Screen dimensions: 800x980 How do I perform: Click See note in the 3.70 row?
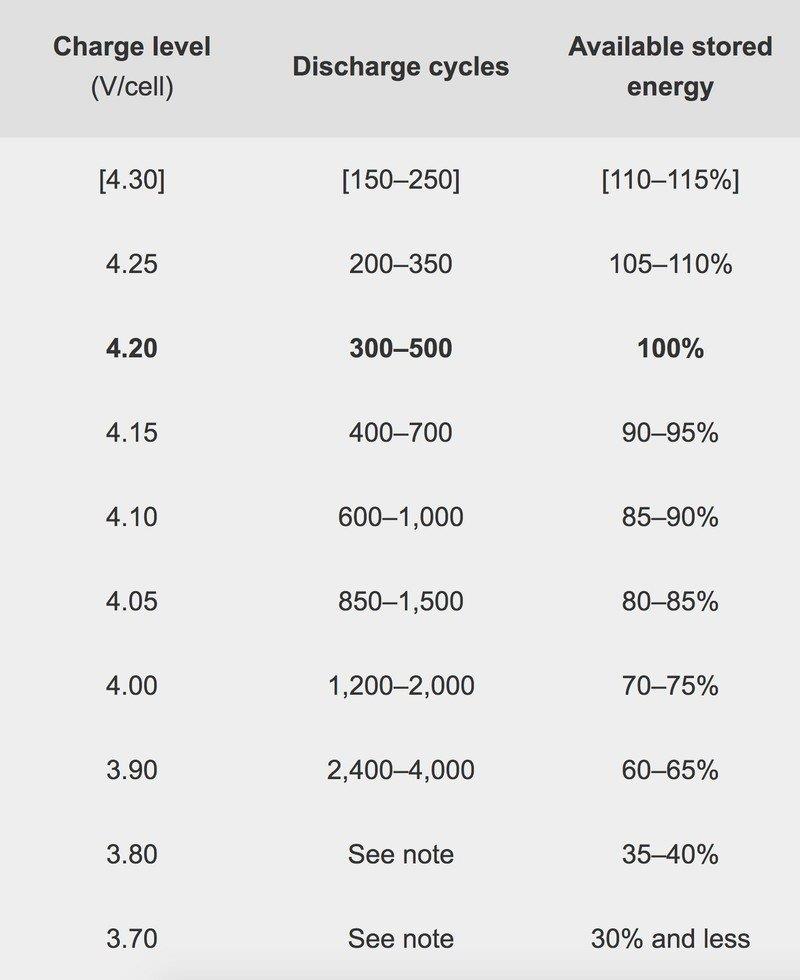(x=400, y=939)
